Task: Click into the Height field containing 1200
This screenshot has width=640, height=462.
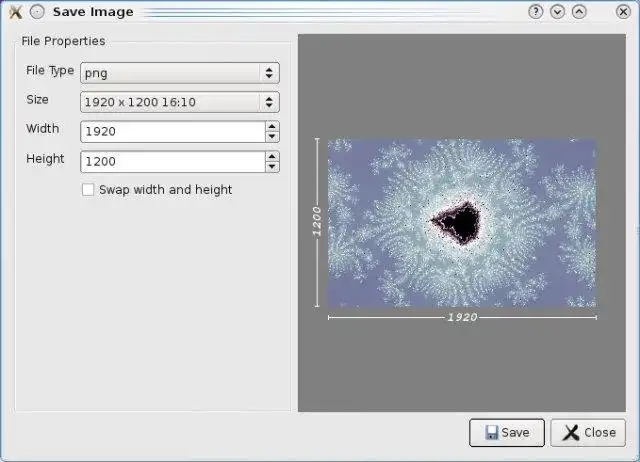Action: click(173, 161)
